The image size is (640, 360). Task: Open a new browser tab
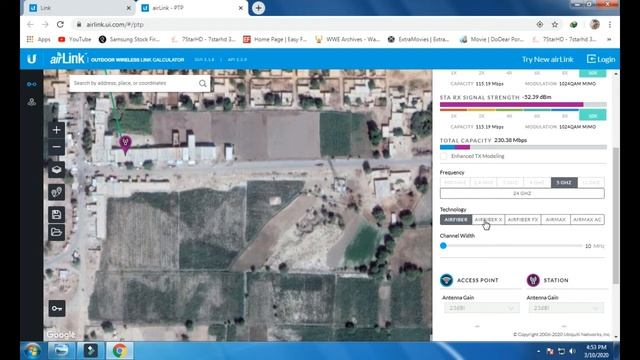point(258,8)
